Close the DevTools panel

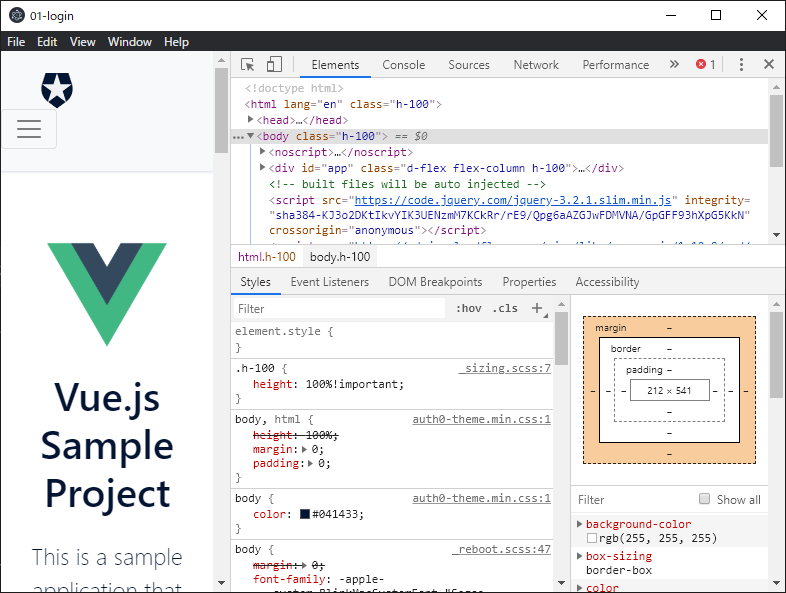[768, 64]
